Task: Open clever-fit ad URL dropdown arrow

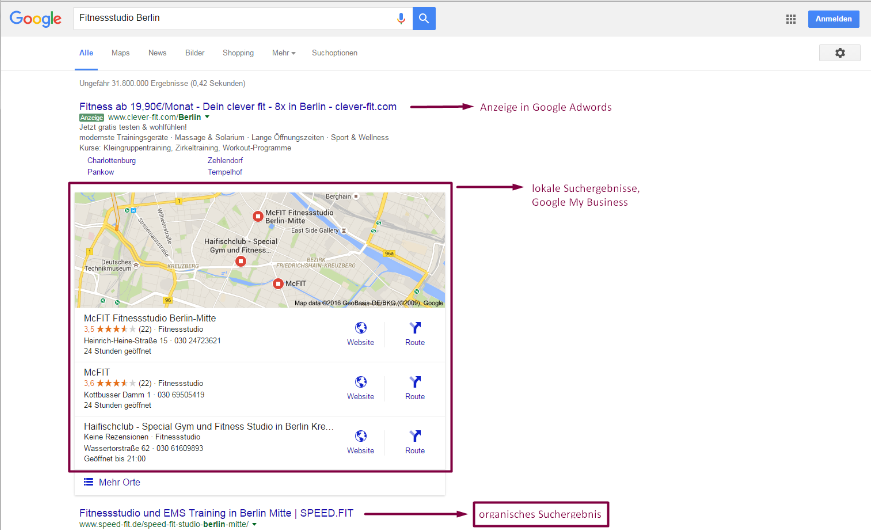Action: [207, 117]
